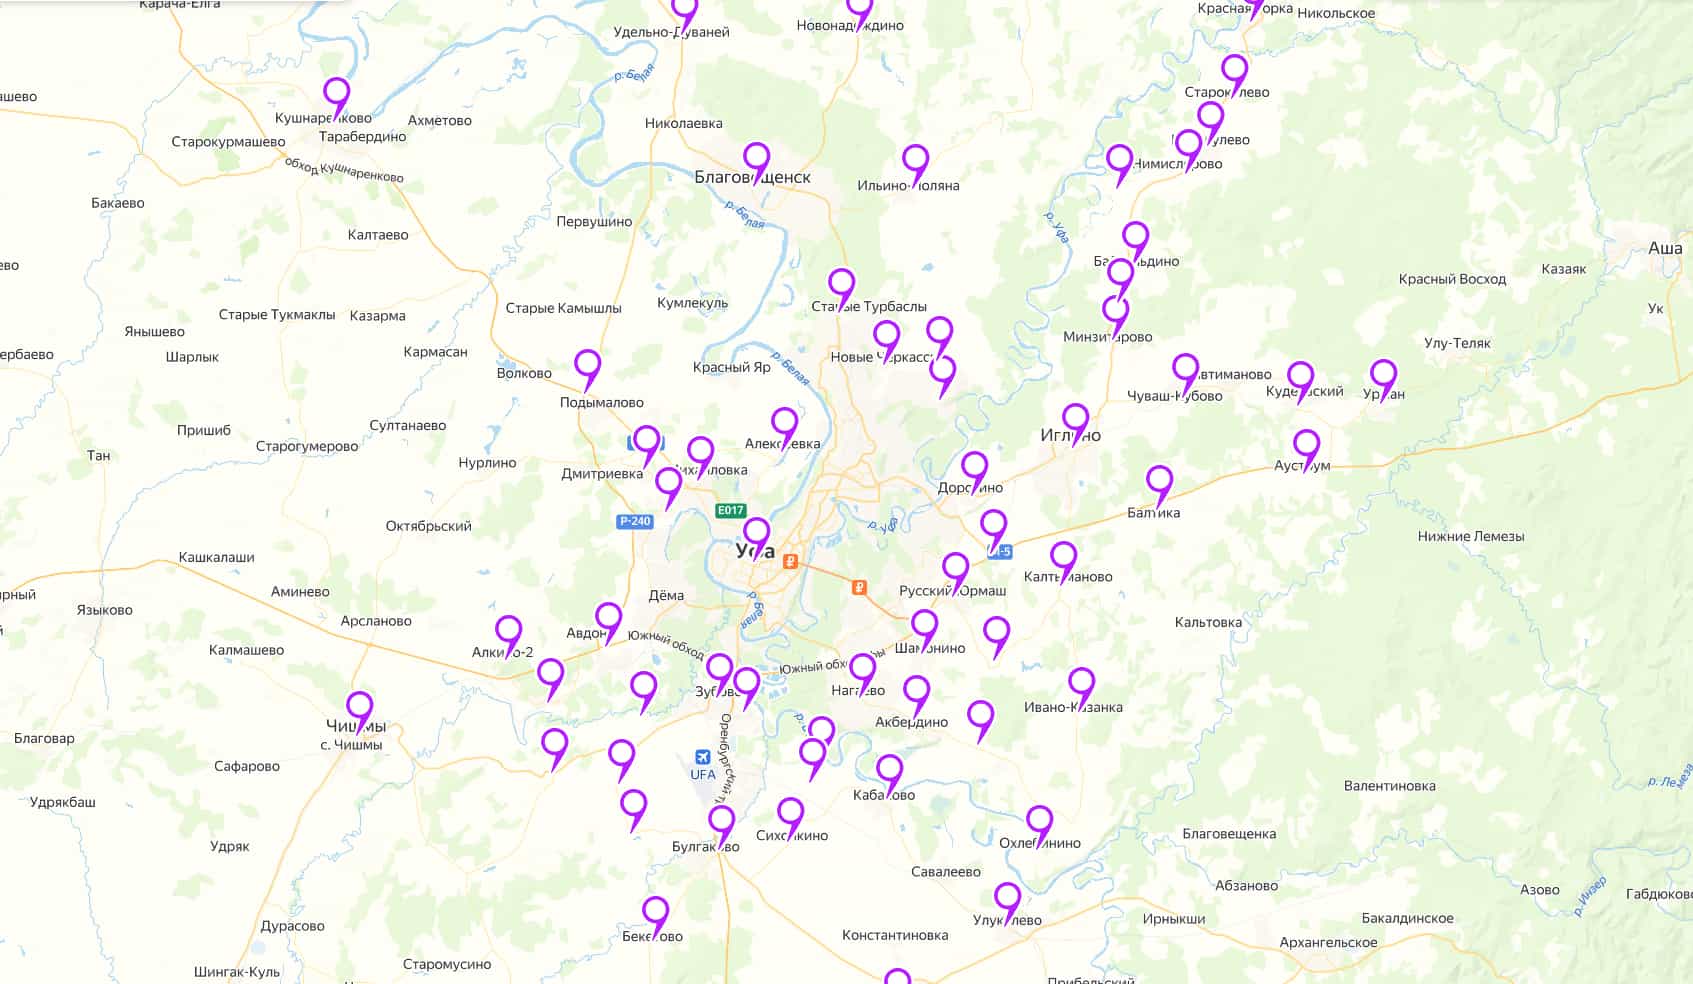
Task: Open the pin at Ивано-Казанка
Action: pyautogui.click(x=1082, y=688)
